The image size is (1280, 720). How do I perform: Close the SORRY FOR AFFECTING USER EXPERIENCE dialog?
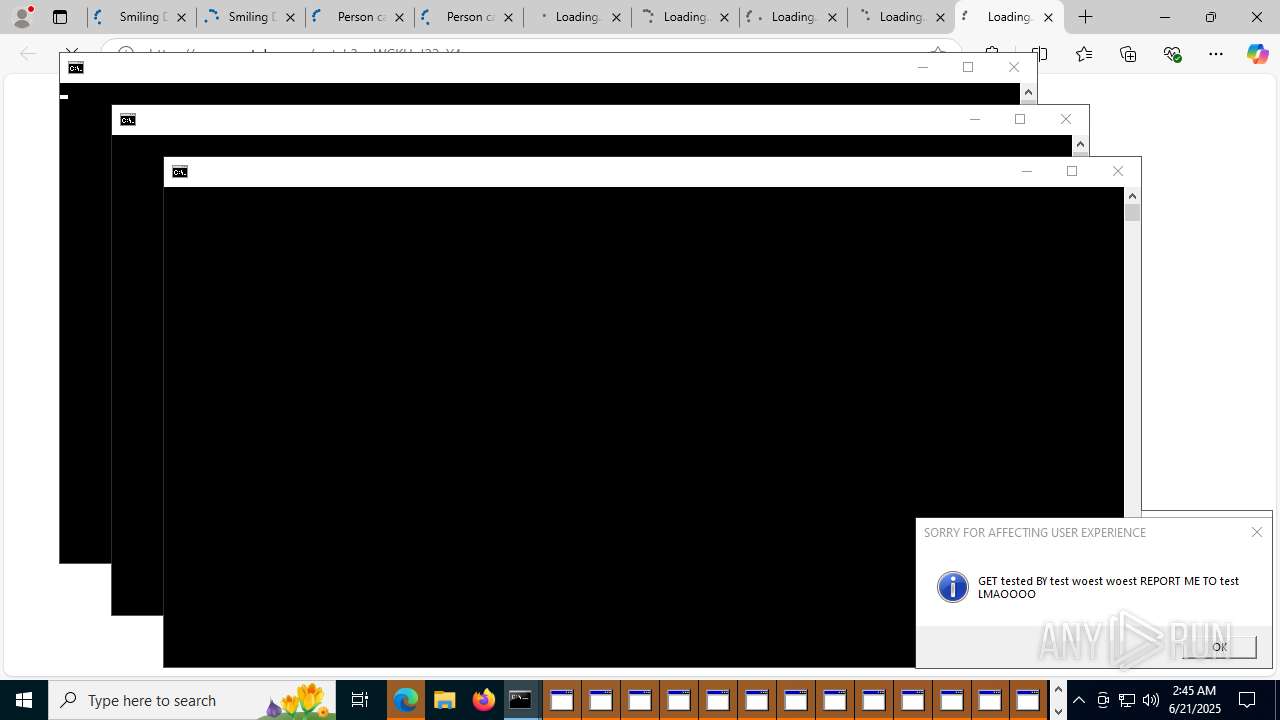click(x=1257, y=533)
